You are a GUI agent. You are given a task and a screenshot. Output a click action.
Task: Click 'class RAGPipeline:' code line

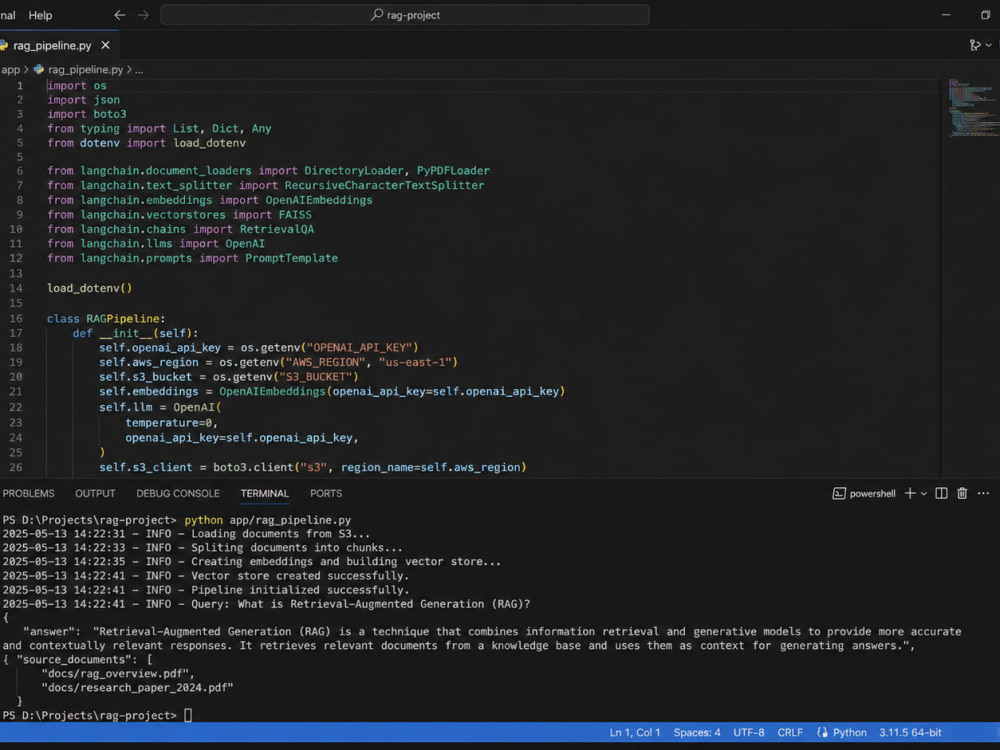coord(106,318)
